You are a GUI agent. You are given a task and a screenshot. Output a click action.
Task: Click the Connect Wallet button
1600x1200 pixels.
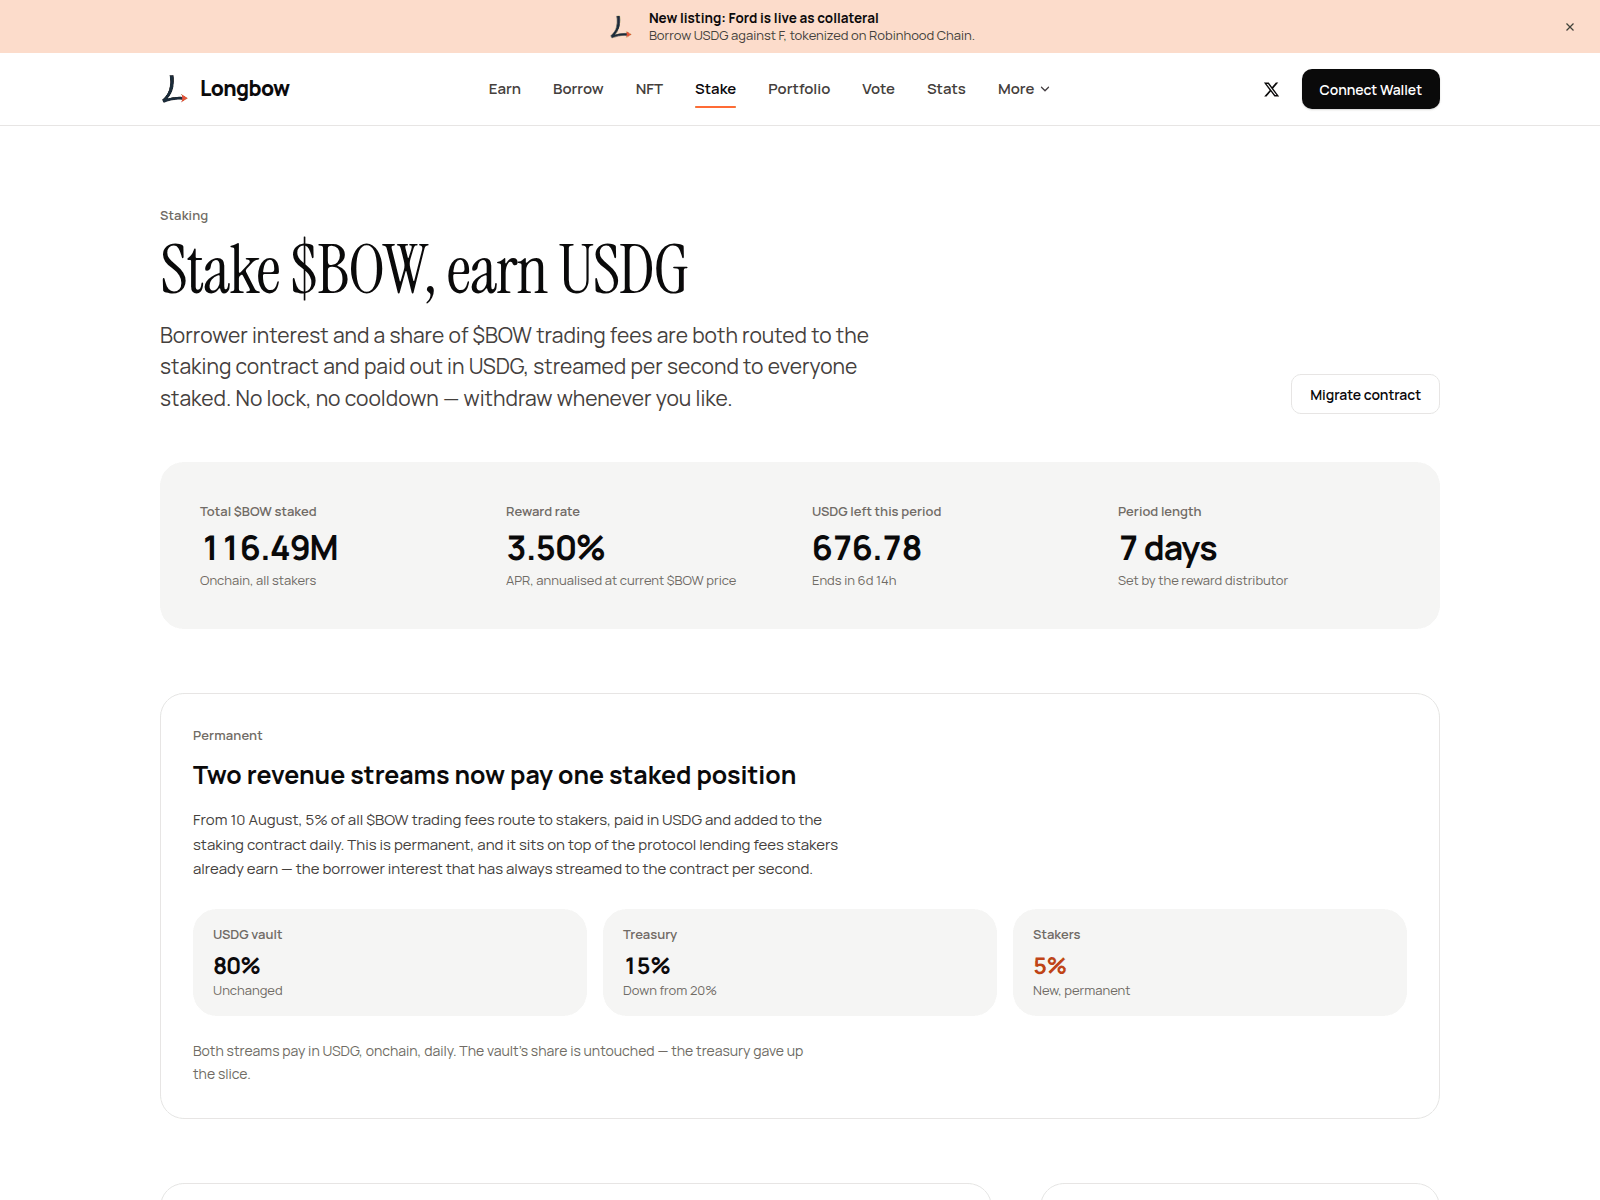tap(1370, 89)
